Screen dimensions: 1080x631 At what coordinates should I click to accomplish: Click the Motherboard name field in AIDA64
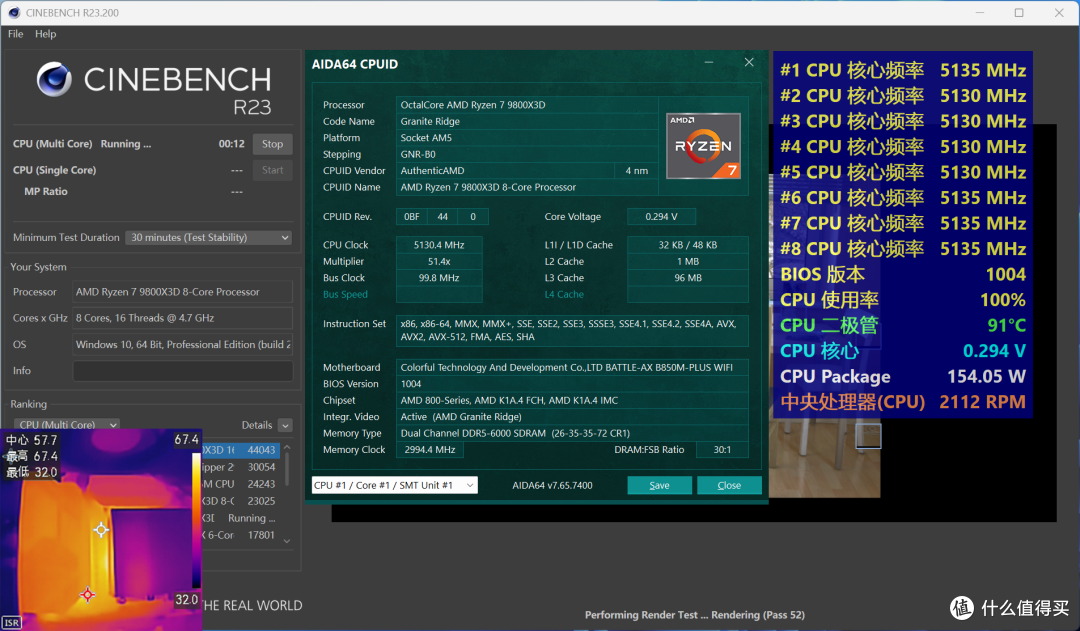coord(572,368)
